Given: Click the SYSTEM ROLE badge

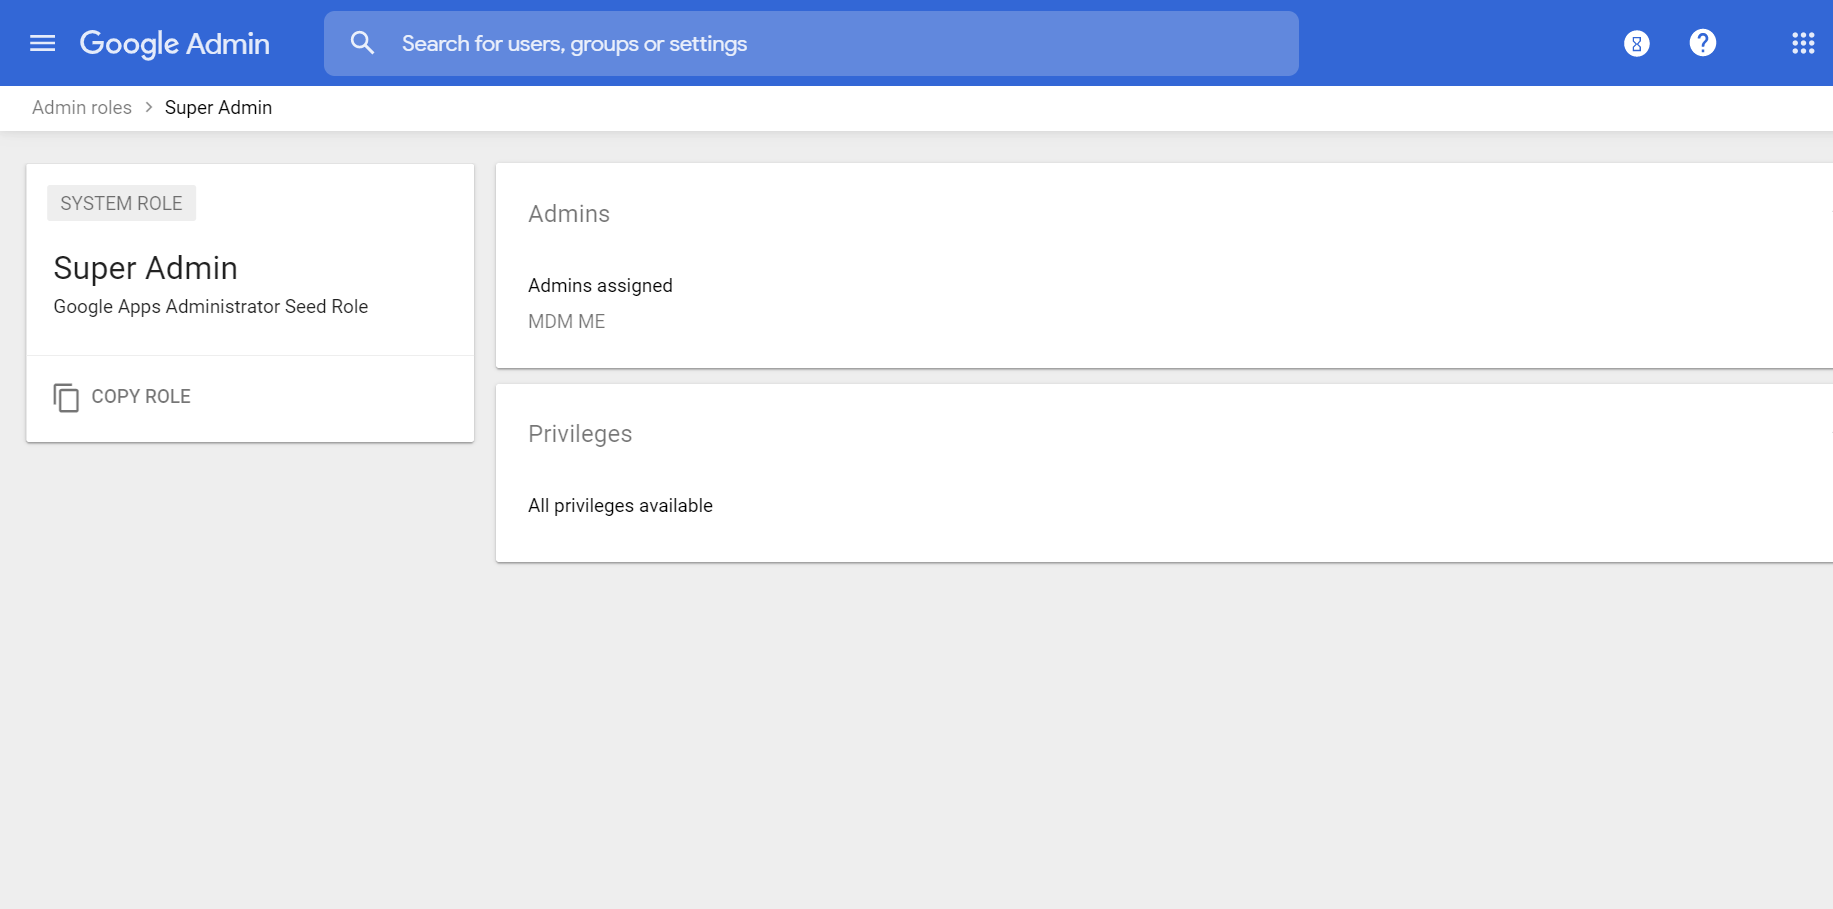Looking at the screenshot, I should pos(121,204).
